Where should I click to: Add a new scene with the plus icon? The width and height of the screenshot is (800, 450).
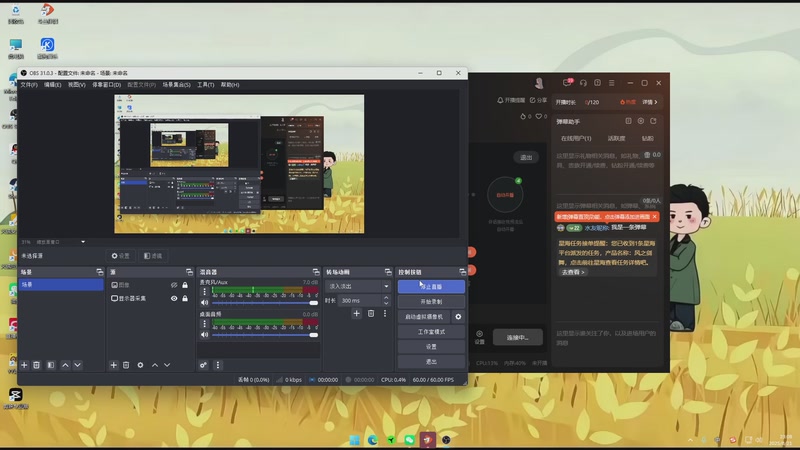click(24, 365)
